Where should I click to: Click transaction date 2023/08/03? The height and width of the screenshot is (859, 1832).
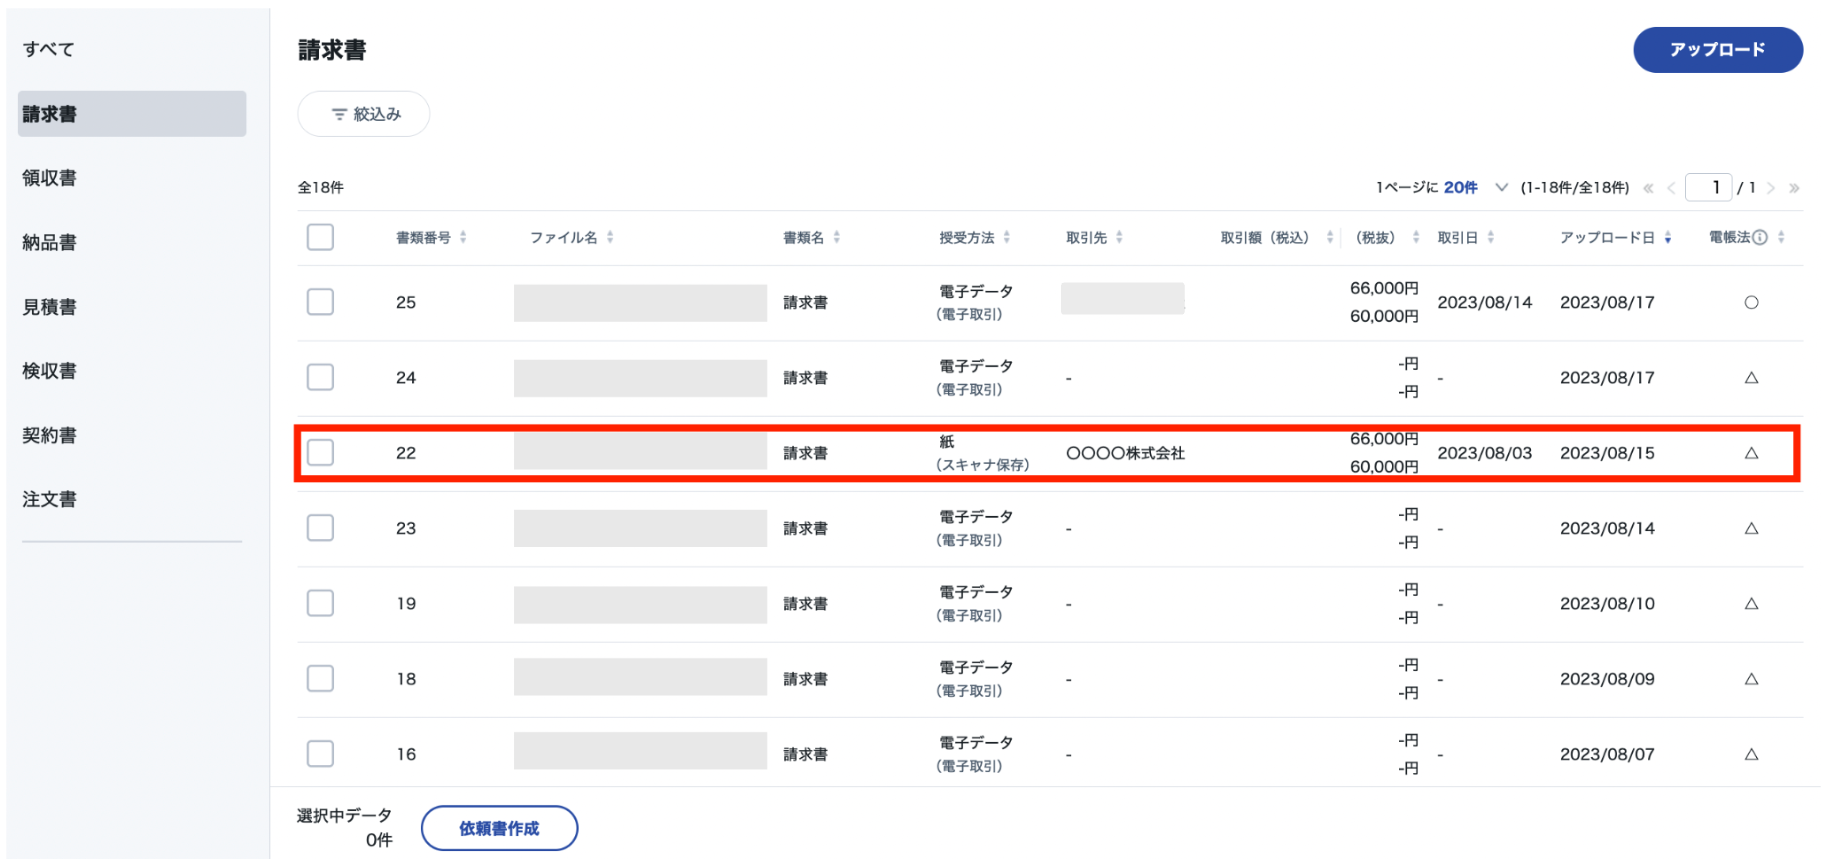tap(1485, 453)
